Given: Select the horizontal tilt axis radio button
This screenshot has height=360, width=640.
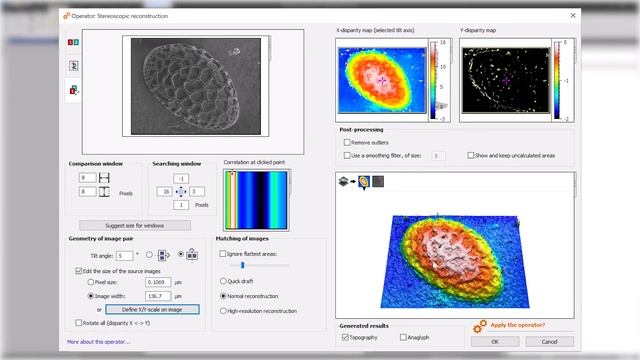Looking at the screenshot, I should 149,255.
